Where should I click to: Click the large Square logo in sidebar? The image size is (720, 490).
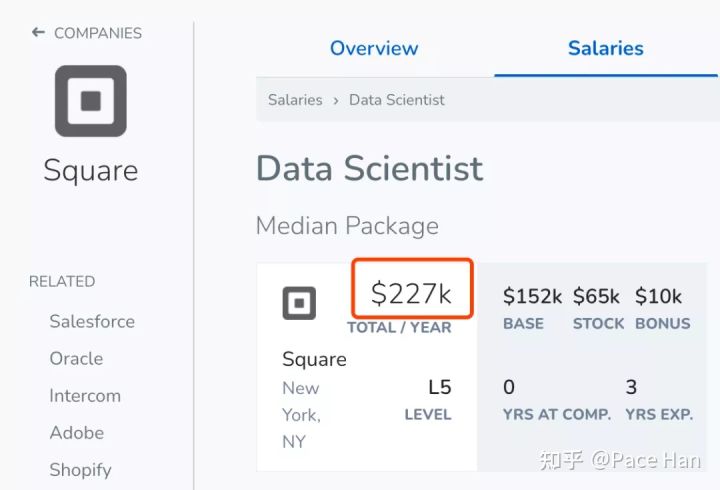[91, 101]
